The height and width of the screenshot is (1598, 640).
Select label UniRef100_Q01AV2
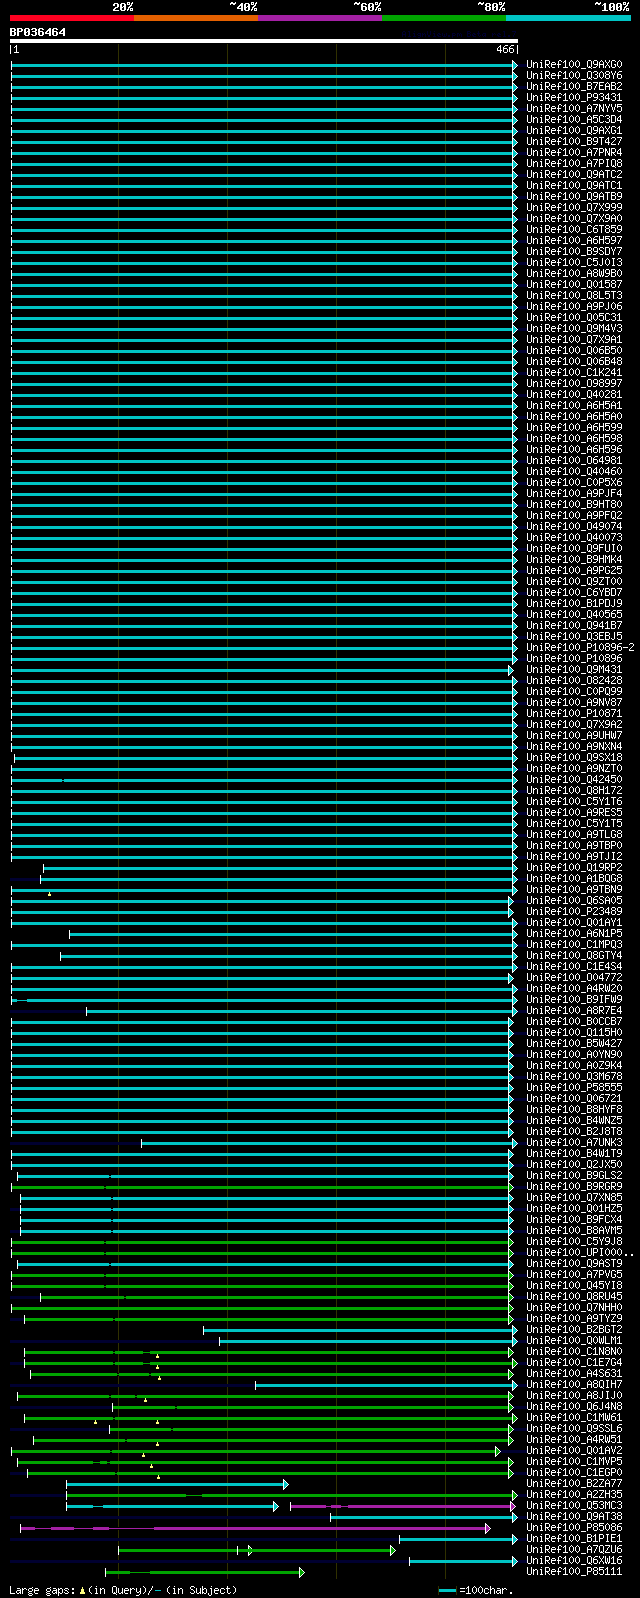pyautogui.click(x=574, y=1451)
